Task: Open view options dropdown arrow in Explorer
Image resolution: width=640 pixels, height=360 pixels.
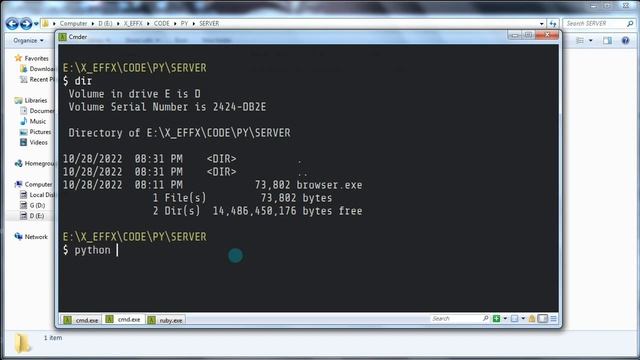Action: coord(590,40)
